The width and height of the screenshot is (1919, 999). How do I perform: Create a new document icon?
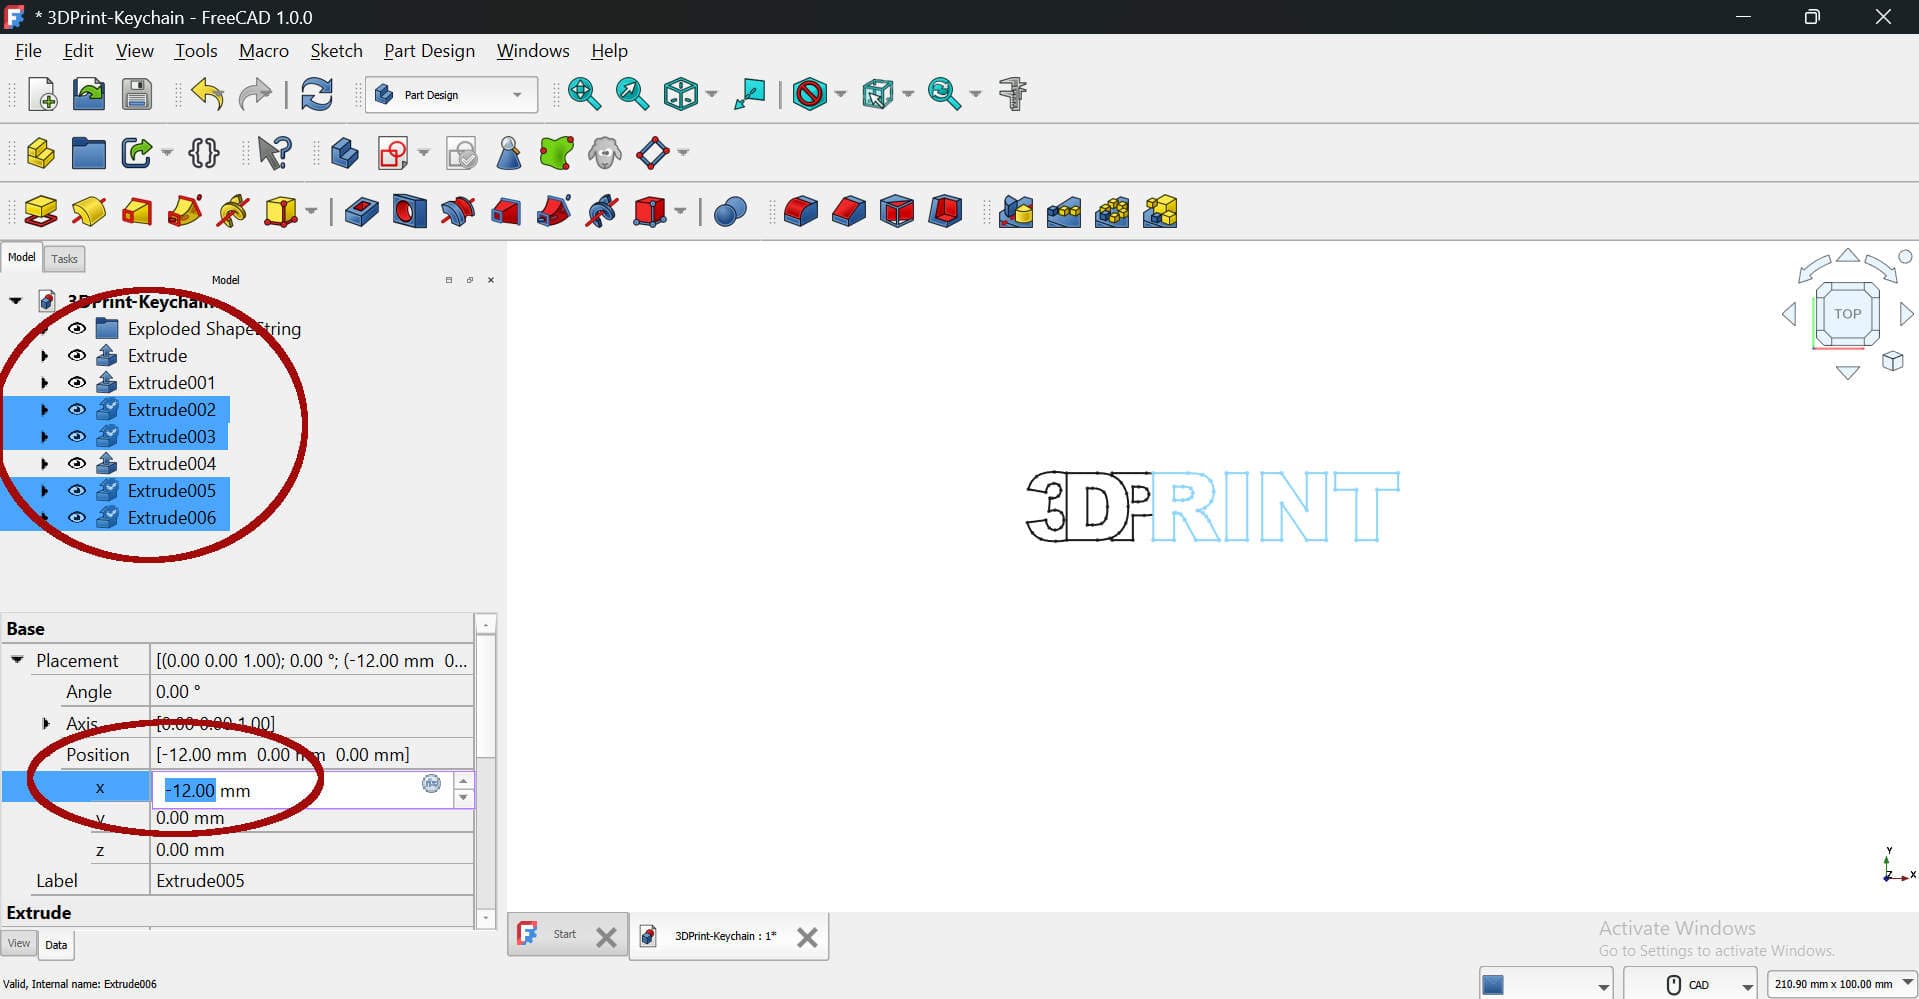click(42, 94)
